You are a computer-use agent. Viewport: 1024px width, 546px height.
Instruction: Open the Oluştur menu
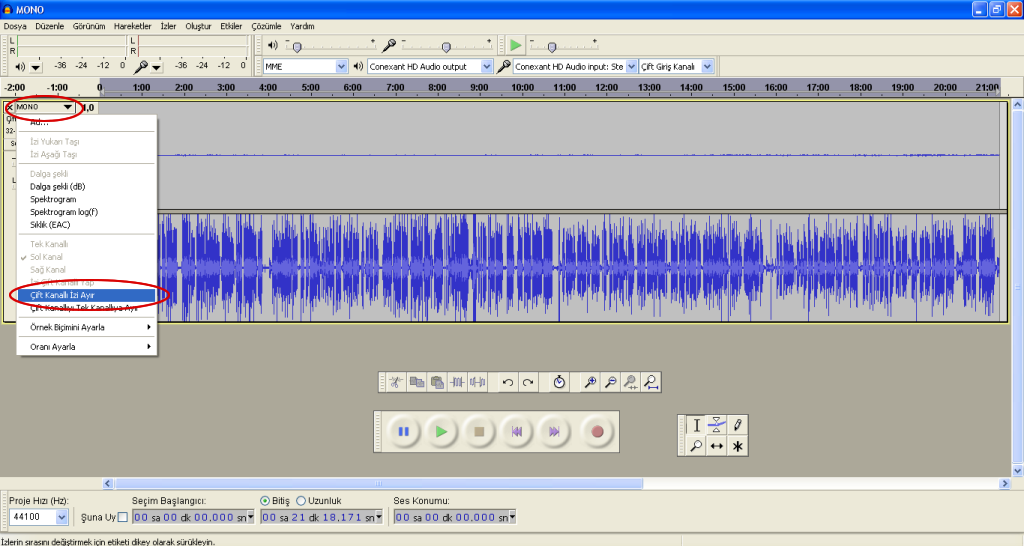pyautogui.click(x=199, y=26)
